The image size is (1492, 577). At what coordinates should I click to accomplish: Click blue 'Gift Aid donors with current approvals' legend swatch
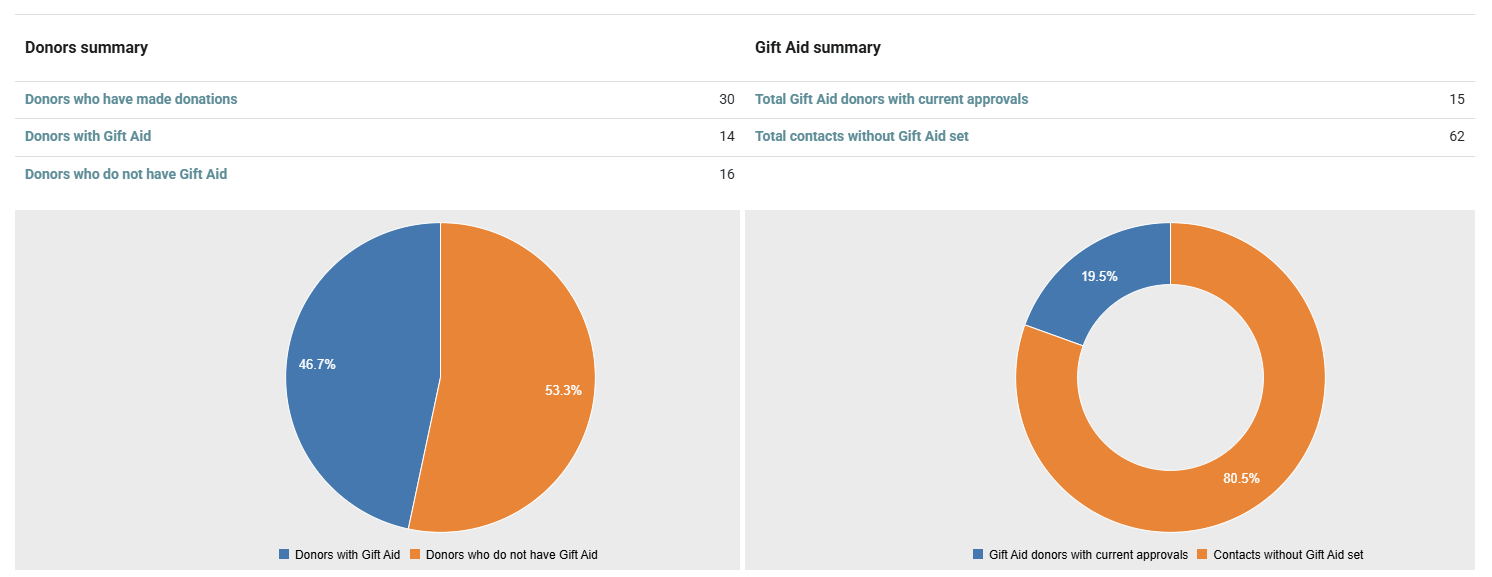(978, 554)
